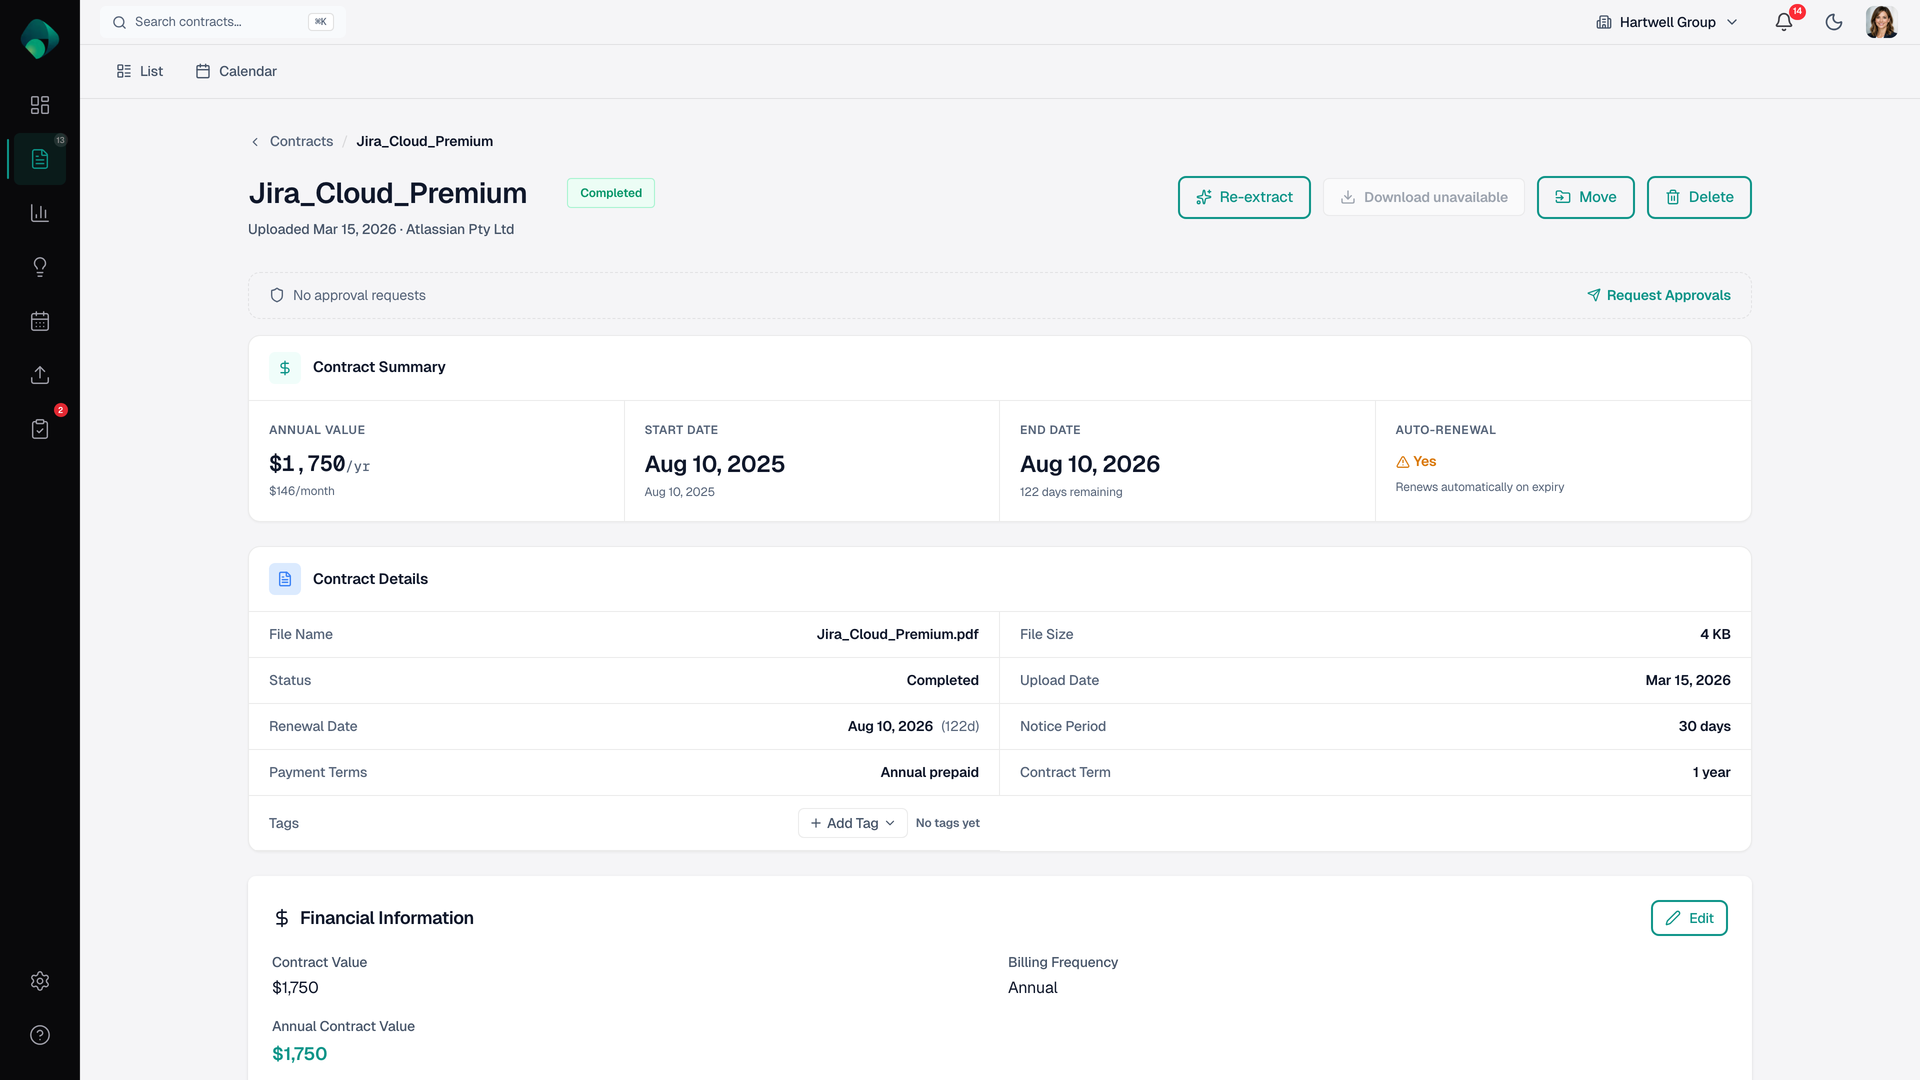Open the notifications bell

[1784, 22]
